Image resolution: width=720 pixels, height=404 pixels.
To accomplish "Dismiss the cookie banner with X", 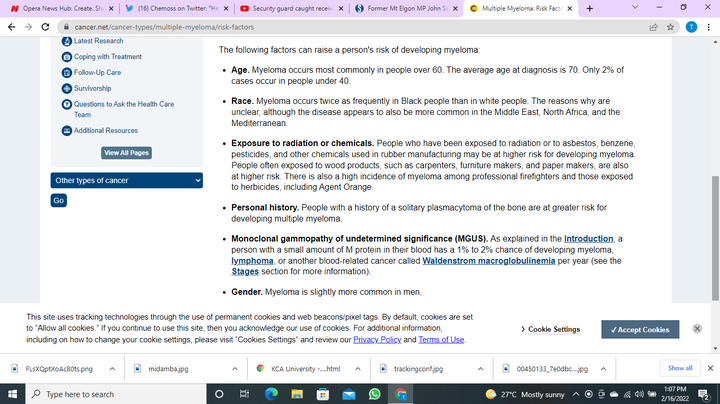I will coord(697,329).
